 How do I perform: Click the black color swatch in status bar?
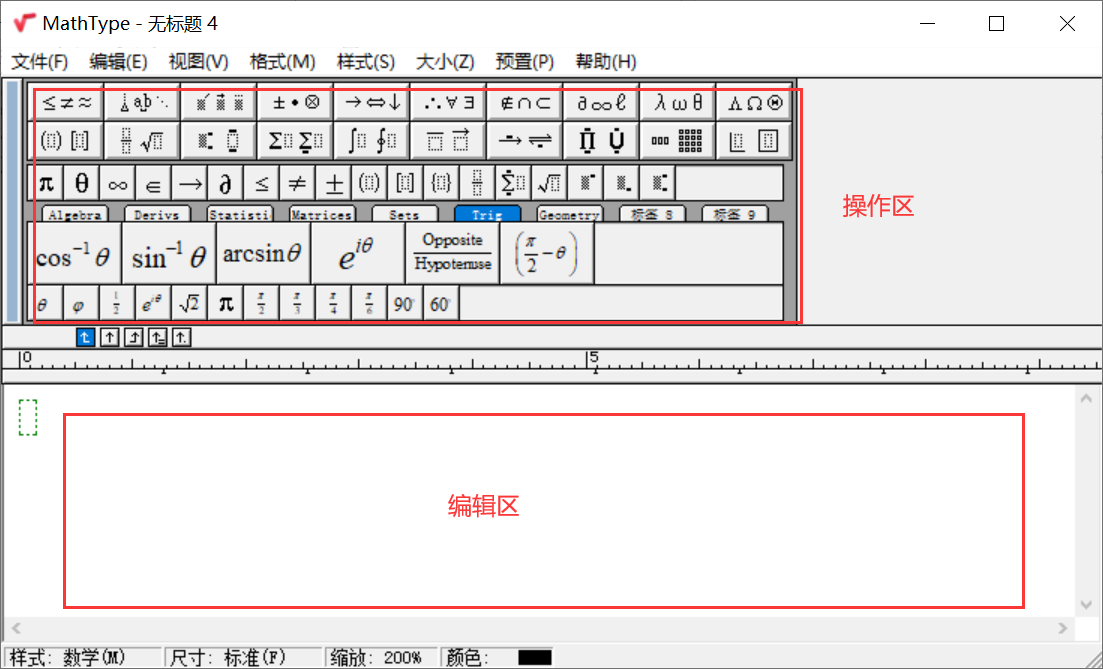tap(535, 658)
